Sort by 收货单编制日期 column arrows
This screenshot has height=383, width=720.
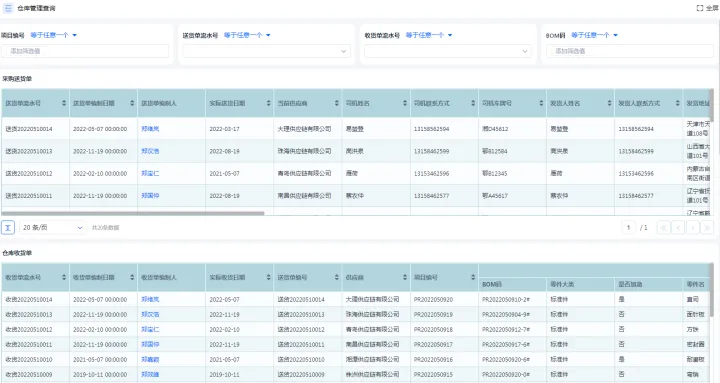point(132,277)
